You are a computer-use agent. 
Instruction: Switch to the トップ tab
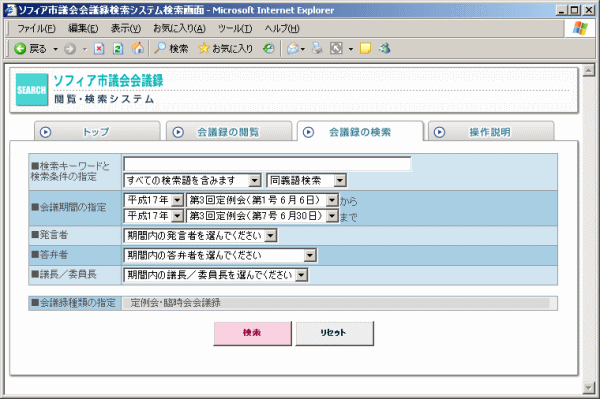click(x=97, y=132)
